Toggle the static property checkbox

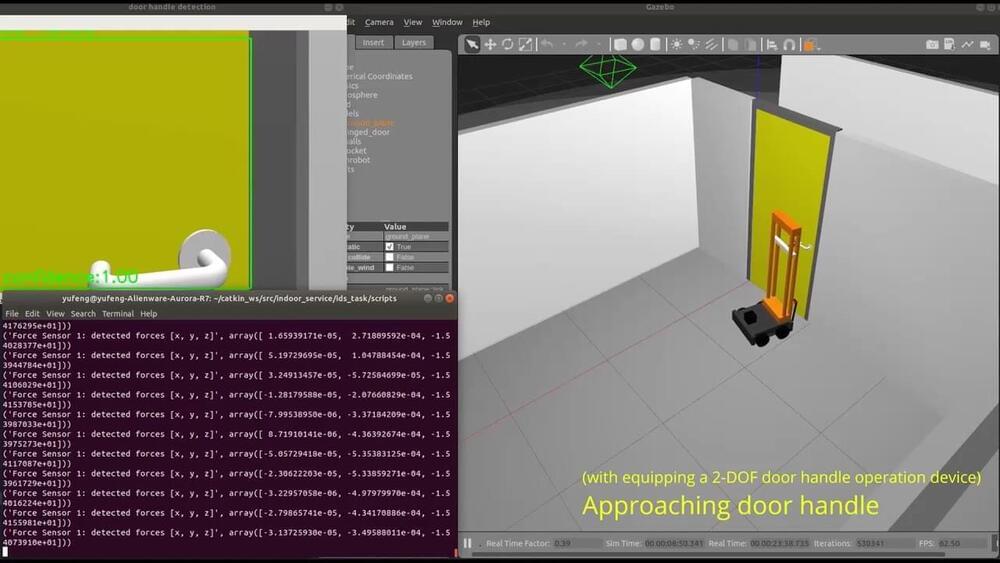[x=390, y=247]
